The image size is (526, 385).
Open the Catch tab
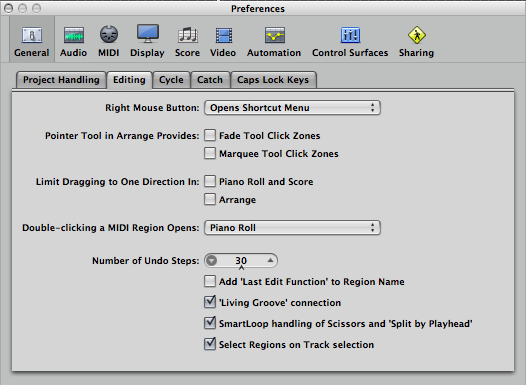pos(210,80)
